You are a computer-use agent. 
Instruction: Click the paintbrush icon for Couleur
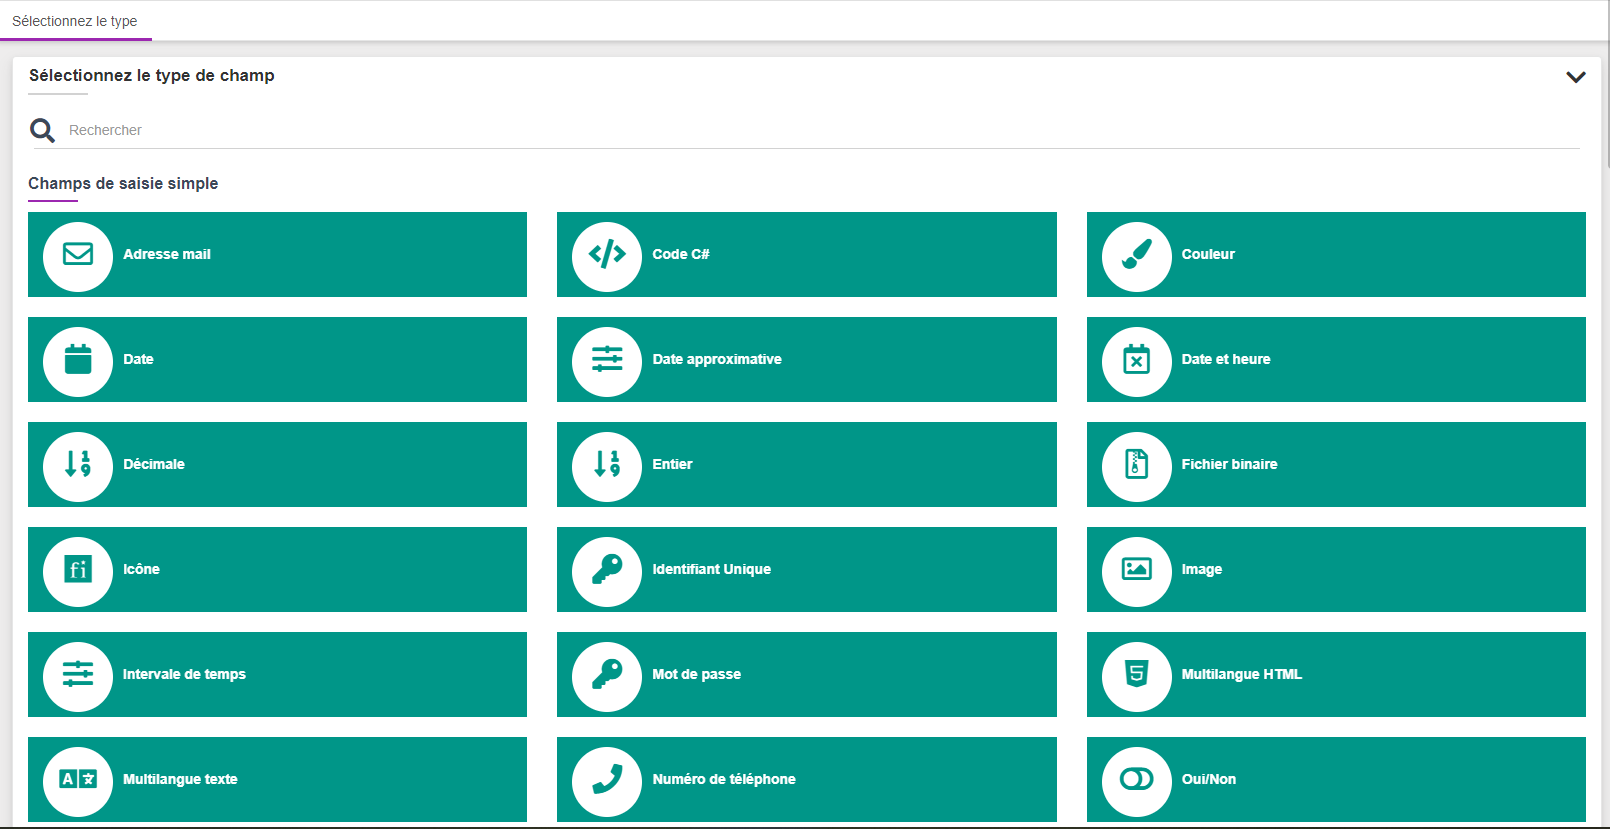1136,256
